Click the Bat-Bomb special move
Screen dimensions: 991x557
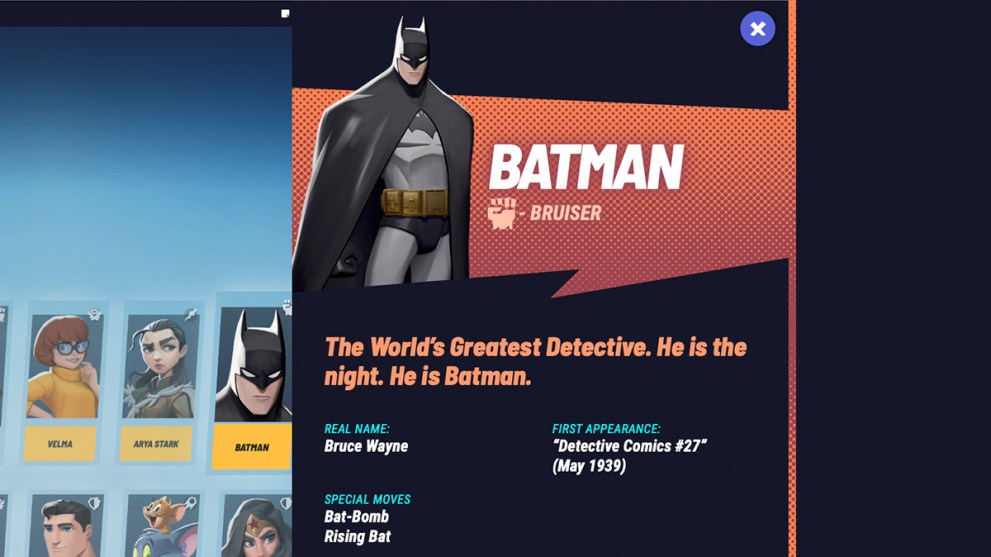pos(356,517)
